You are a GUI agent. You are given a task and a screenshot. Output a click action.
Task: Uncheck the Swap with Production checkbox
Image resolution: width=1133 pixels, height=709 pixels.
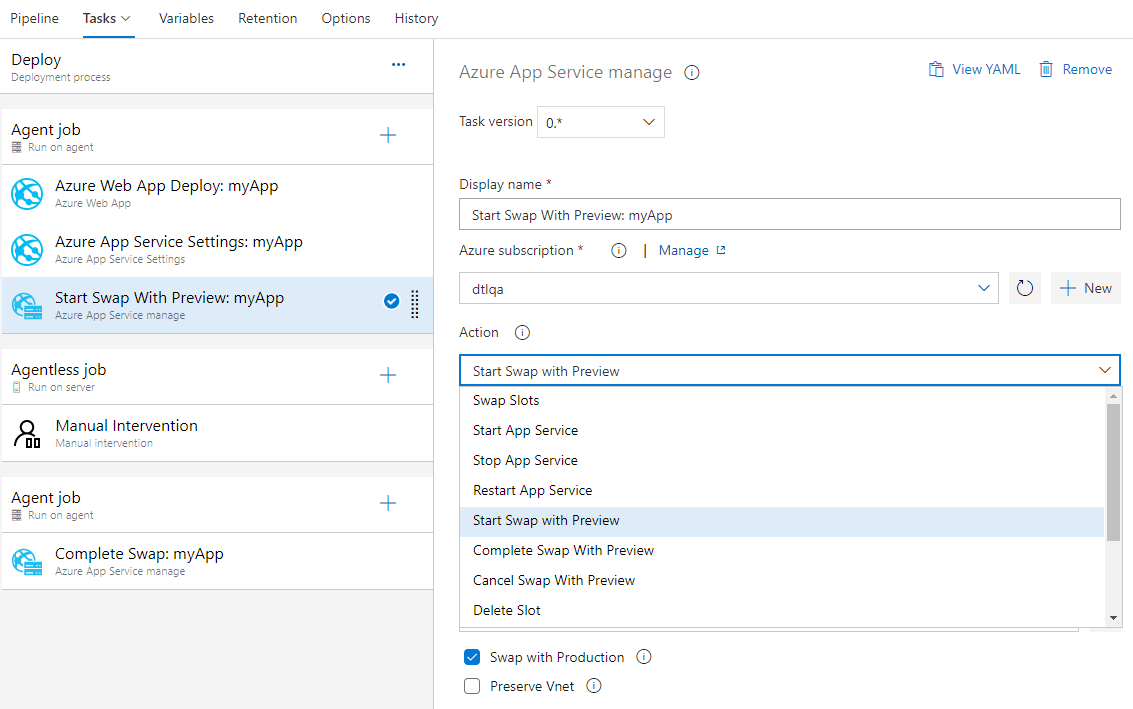tap(472, 657)
